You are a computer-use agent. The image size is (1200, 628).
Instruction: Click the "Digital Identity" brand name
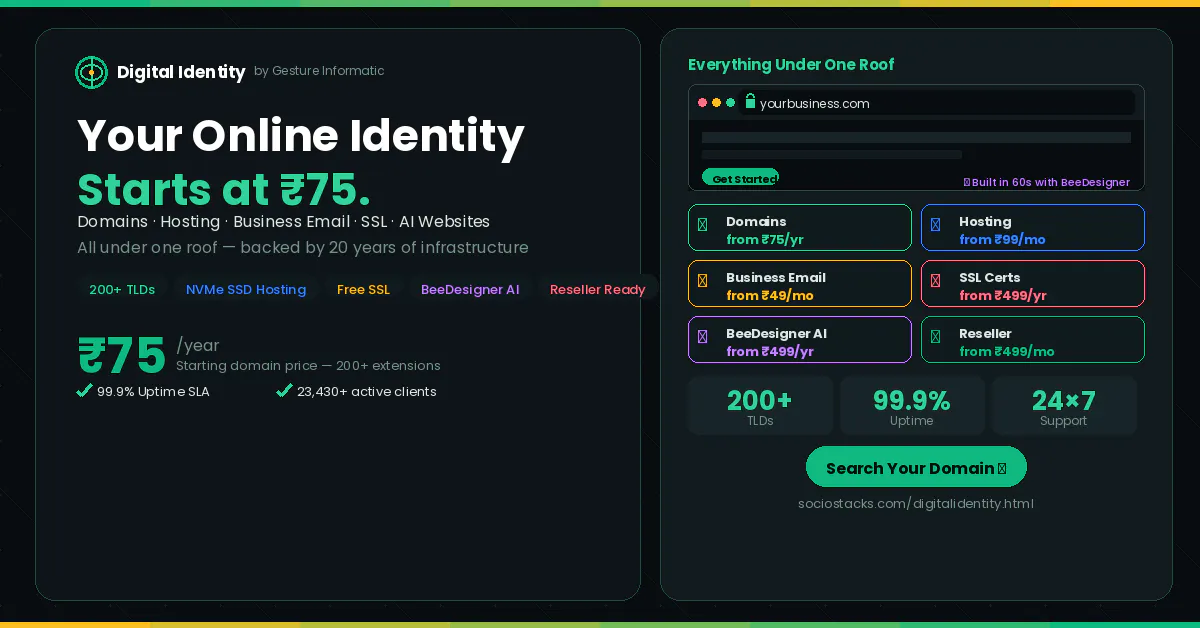point(181,72)
